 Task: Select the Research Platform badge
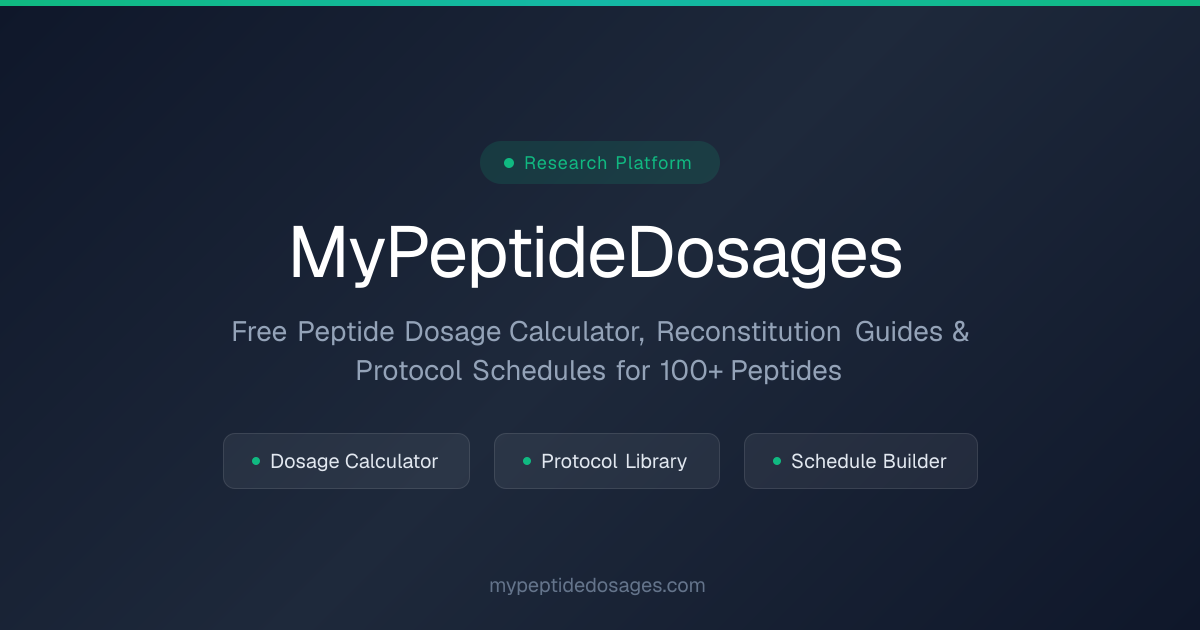point(600,162)
